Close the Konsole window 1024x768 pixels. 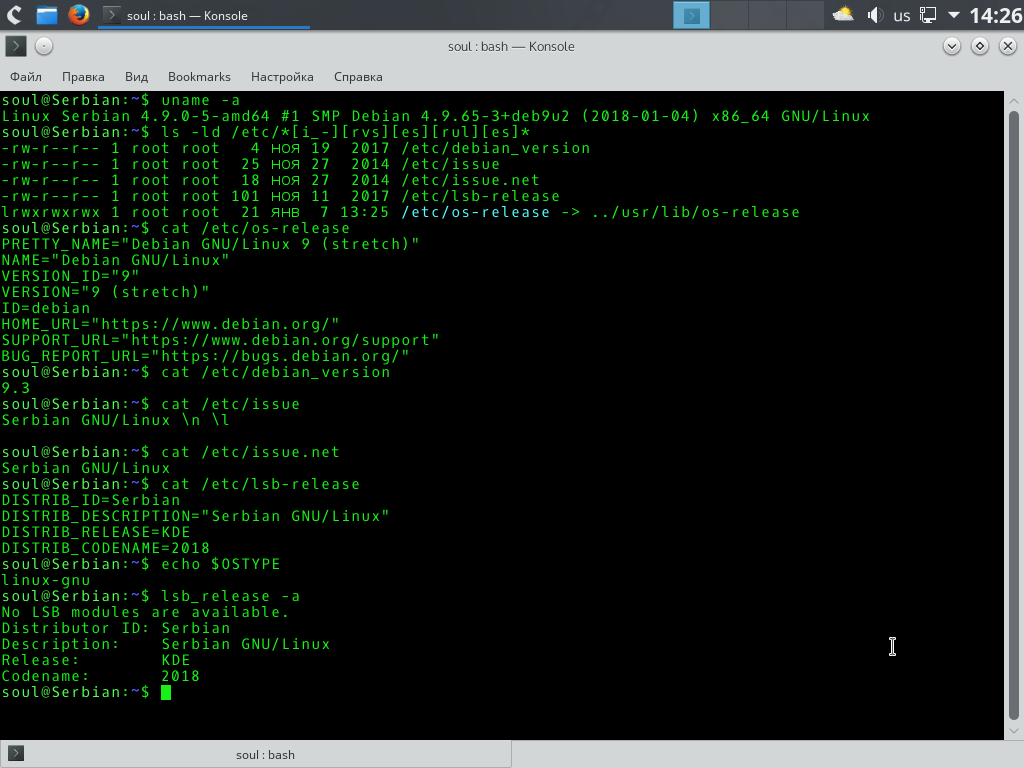pos(1008,46)
